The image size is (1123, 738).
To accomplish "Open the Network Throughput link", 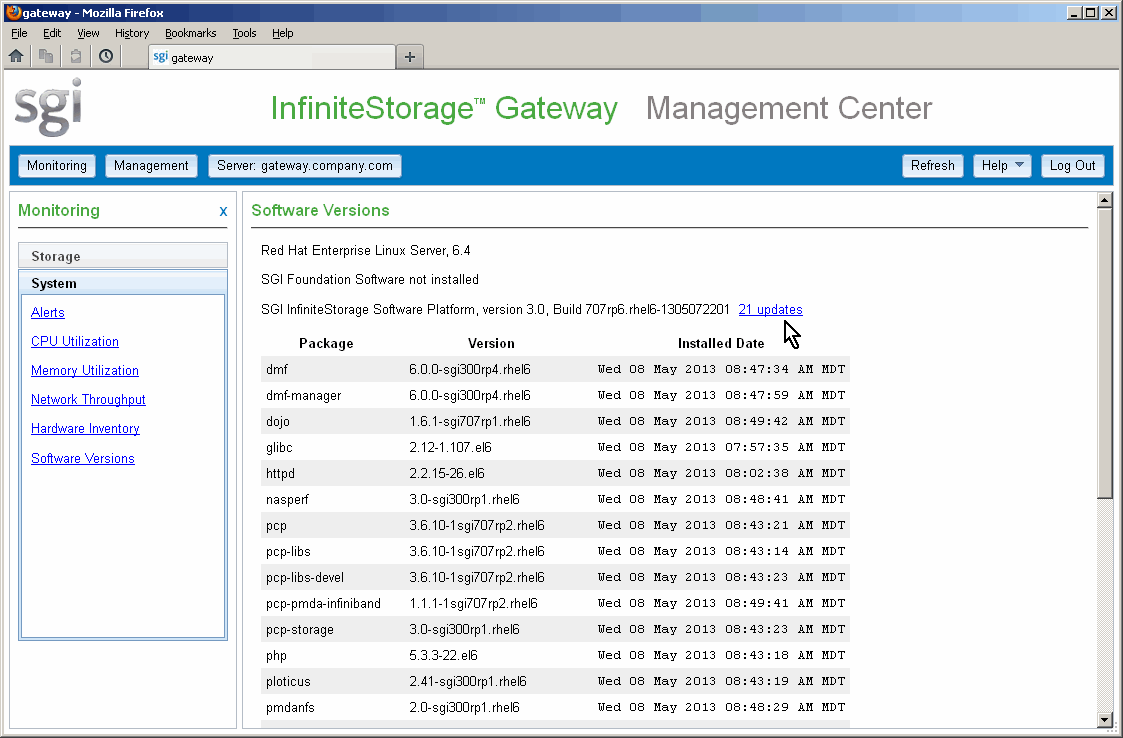I will point(88,400).
